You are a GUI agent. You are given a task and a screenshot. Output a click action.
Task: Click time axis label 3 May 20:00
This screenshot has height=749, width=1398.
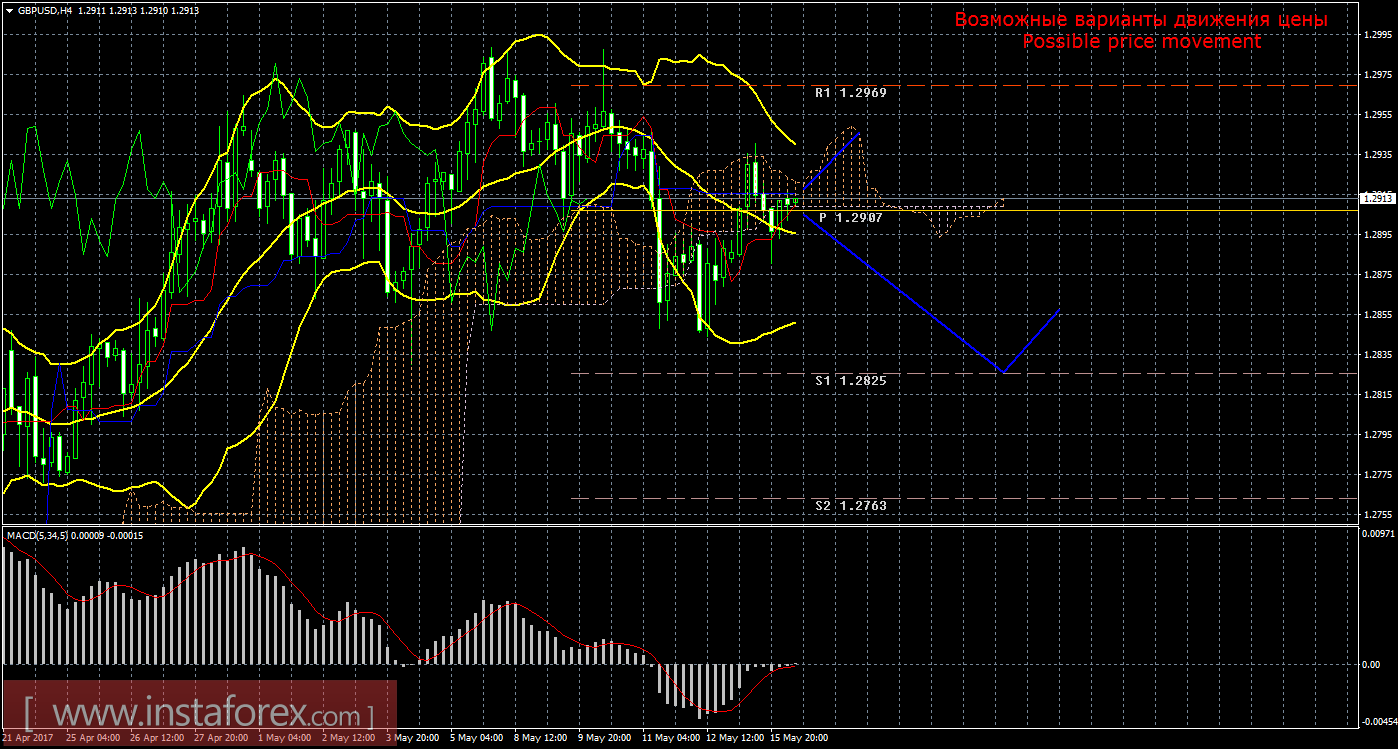pos(413,739)
